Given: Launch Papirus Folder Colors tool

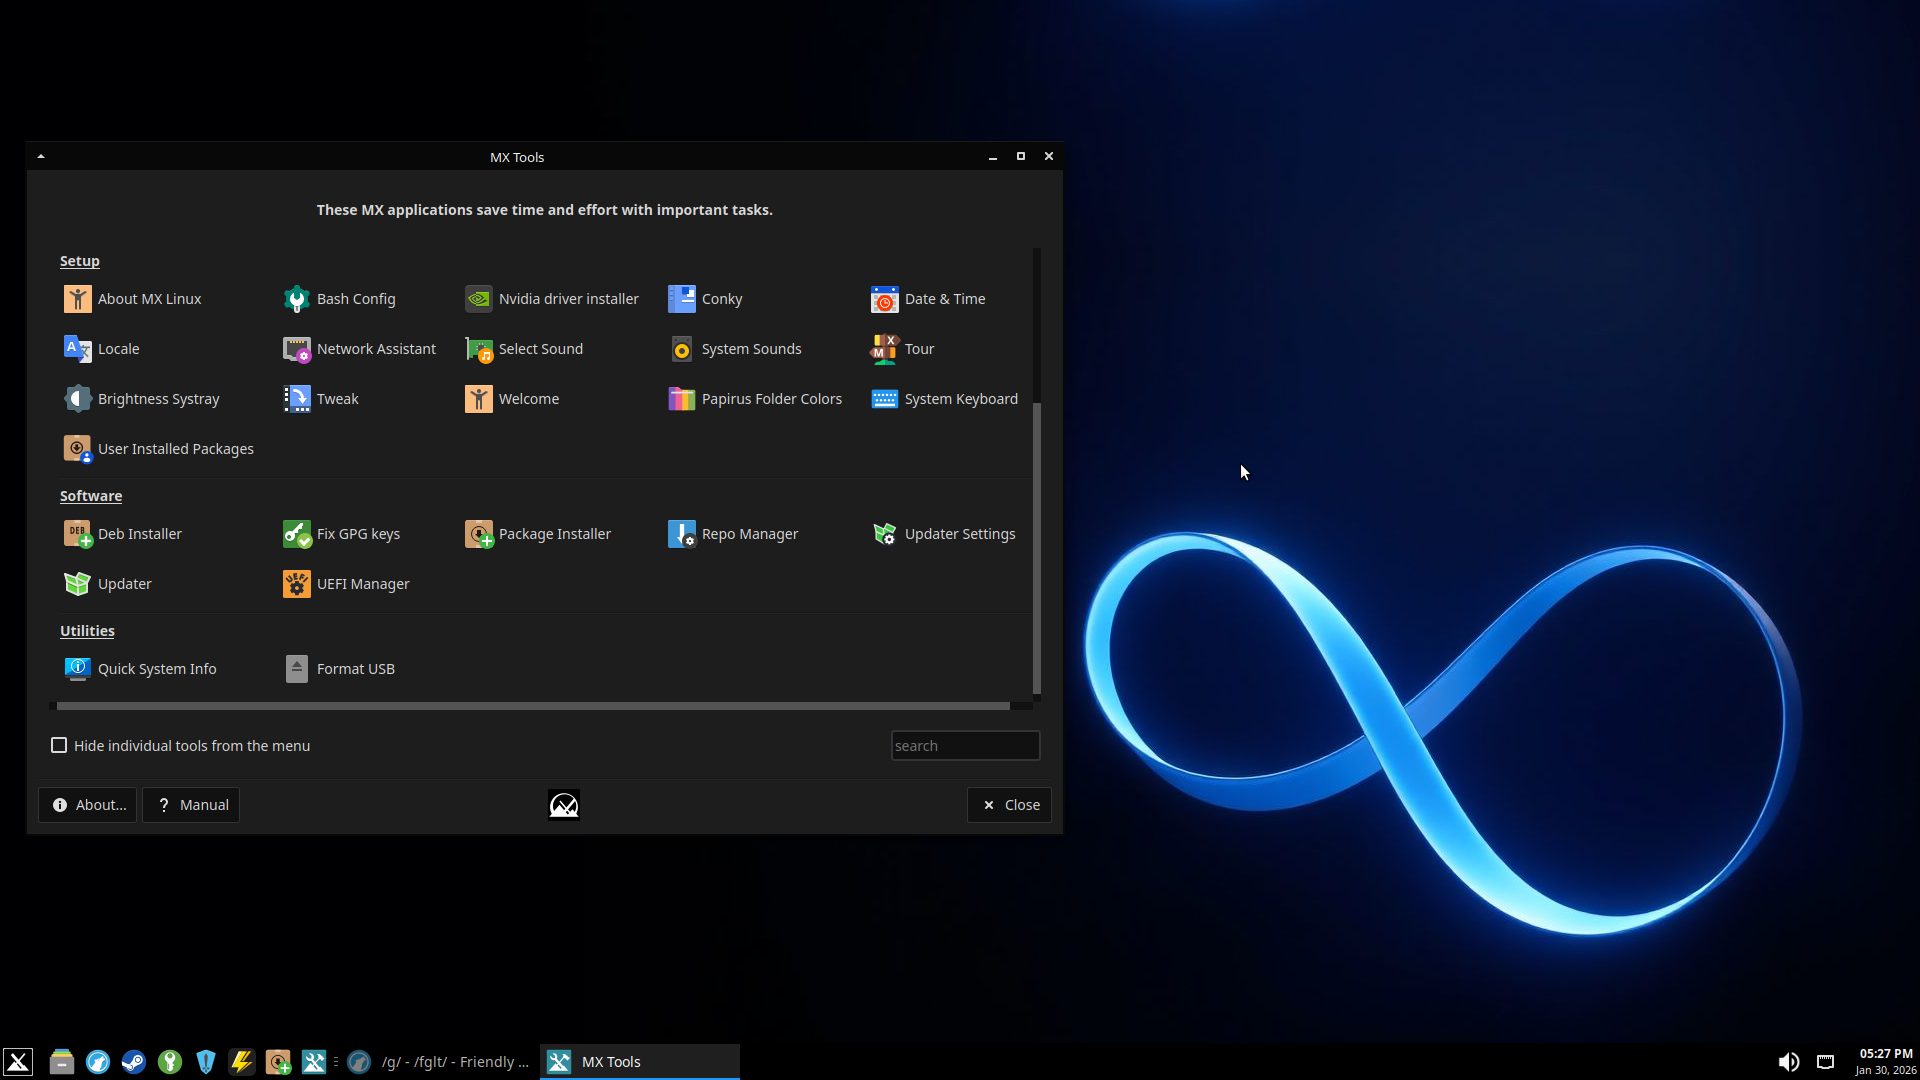Looking at the screenshot, I should (681, 399).
